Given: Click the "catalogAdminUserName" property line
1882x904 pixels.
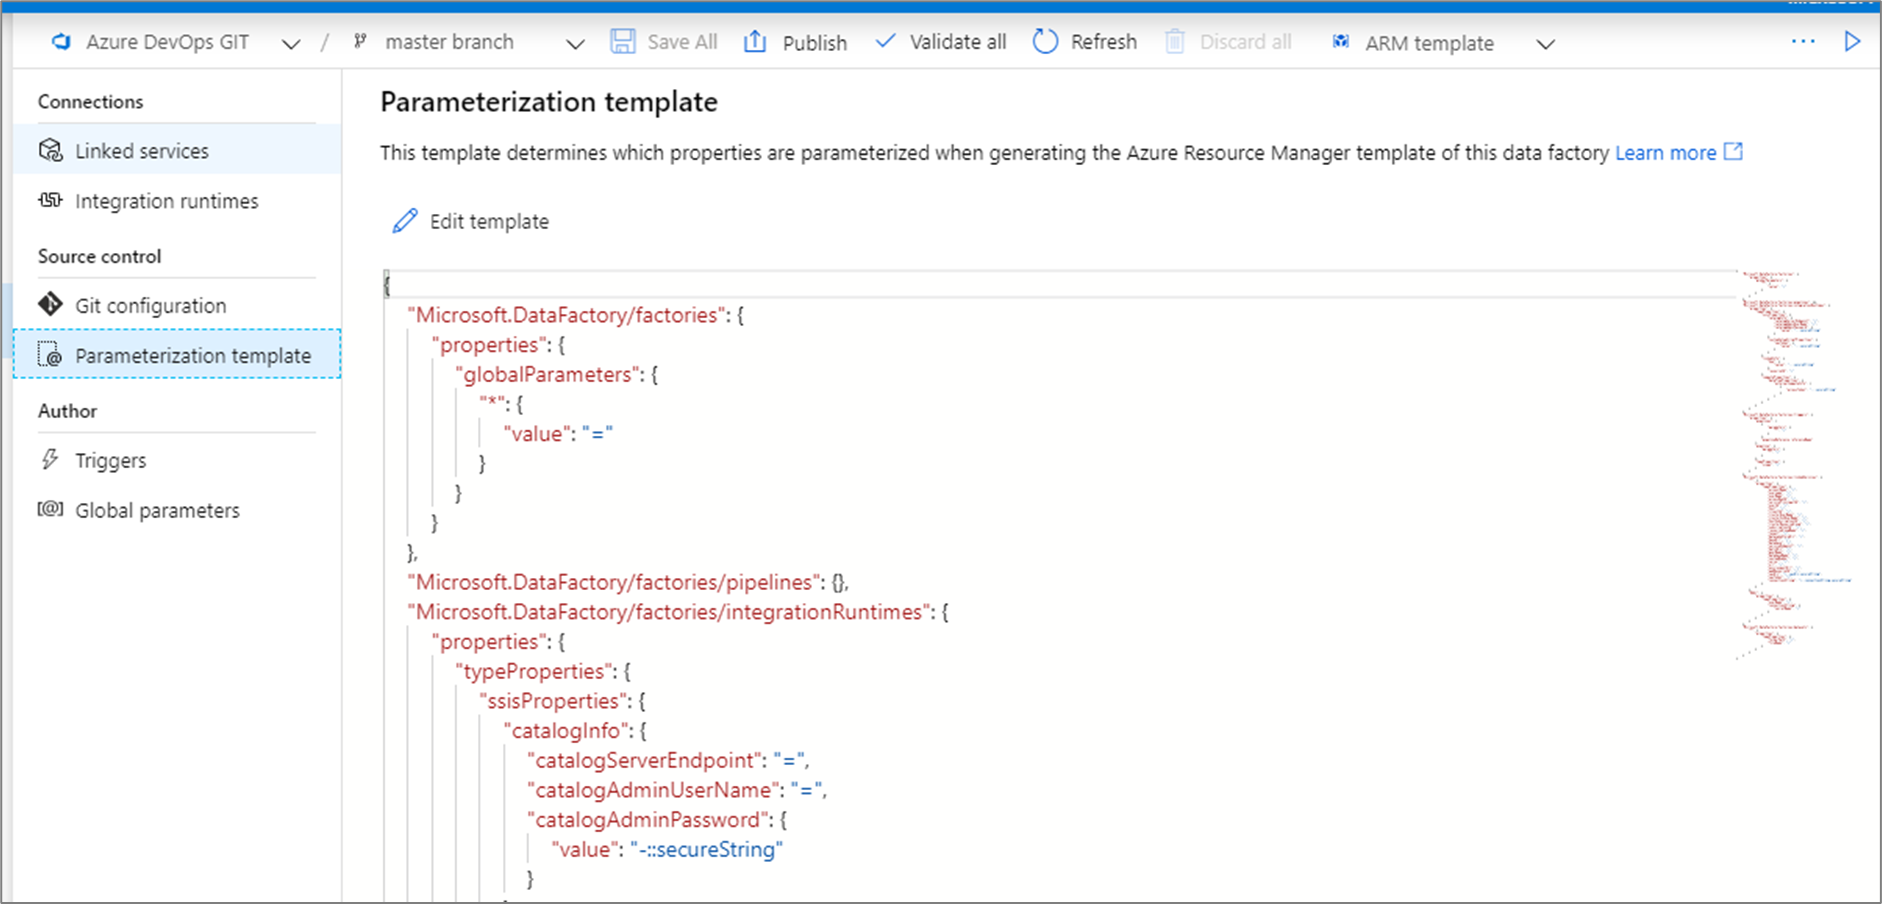Looking at the screenshot, I should 677,790.
